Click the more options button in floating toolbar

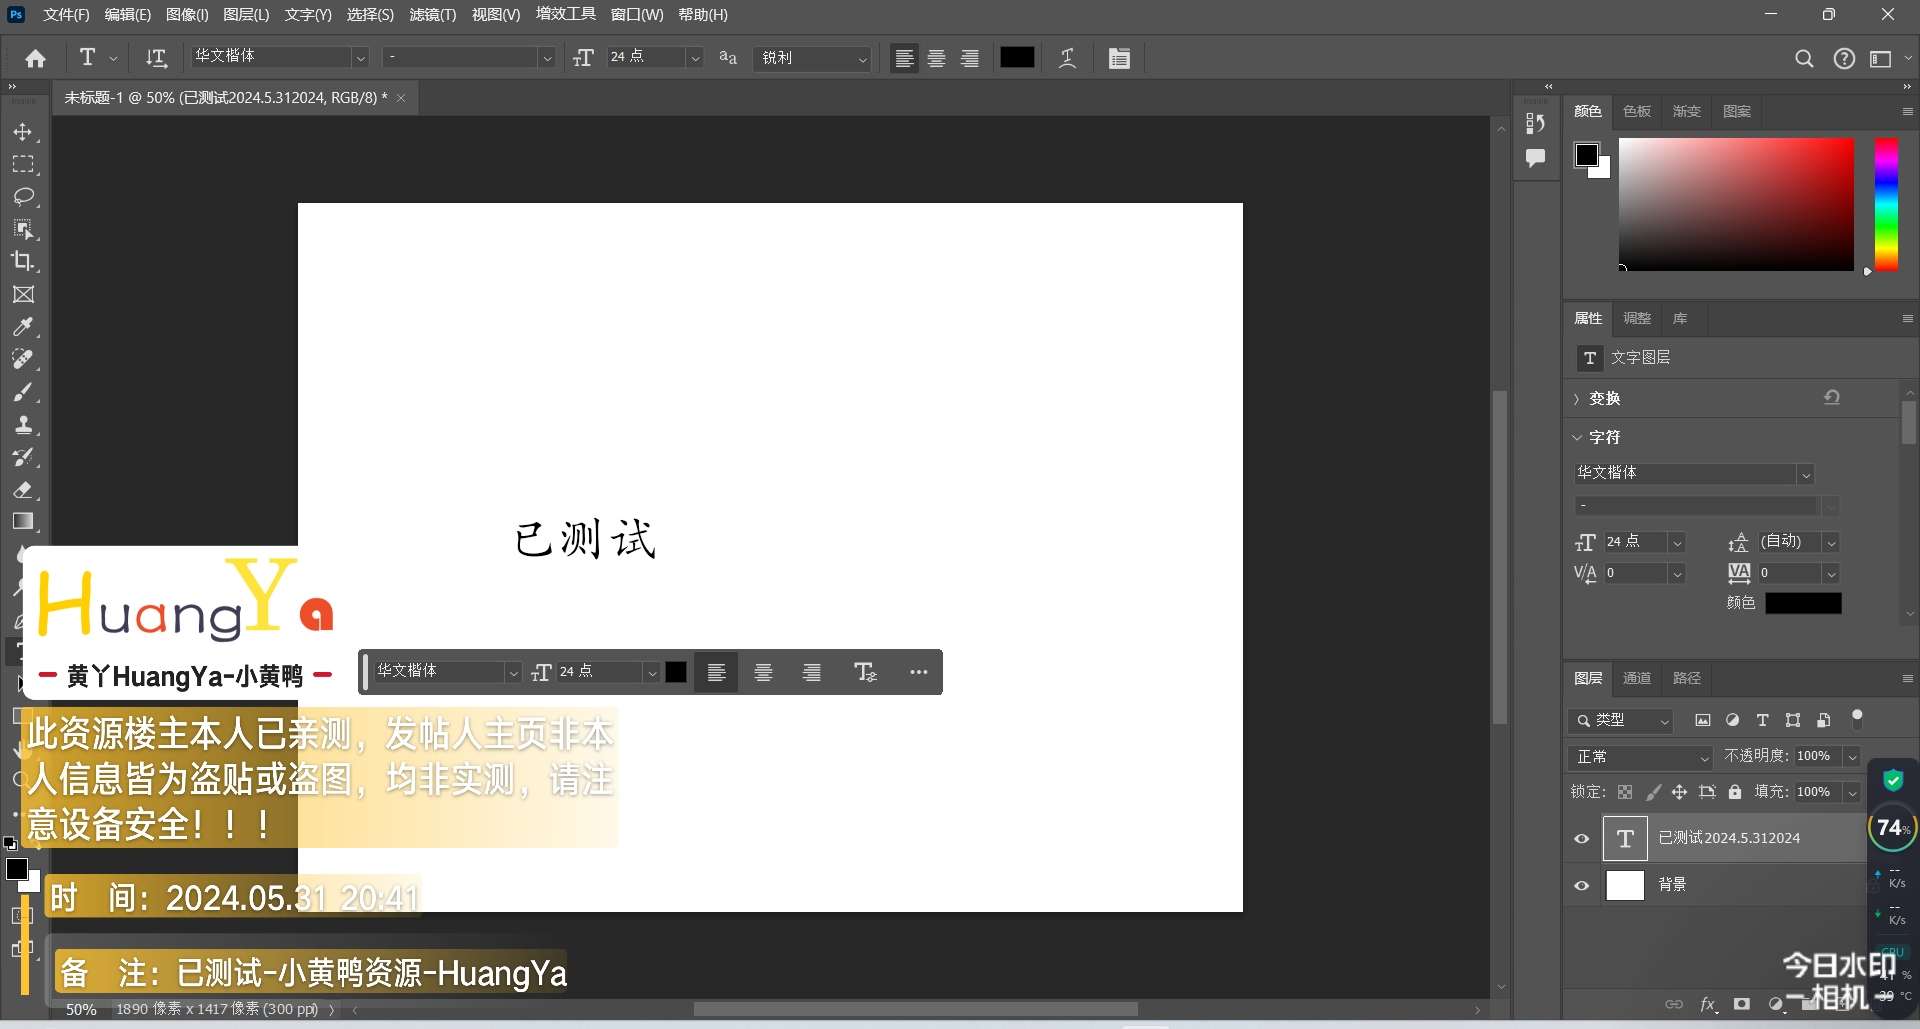919,672
